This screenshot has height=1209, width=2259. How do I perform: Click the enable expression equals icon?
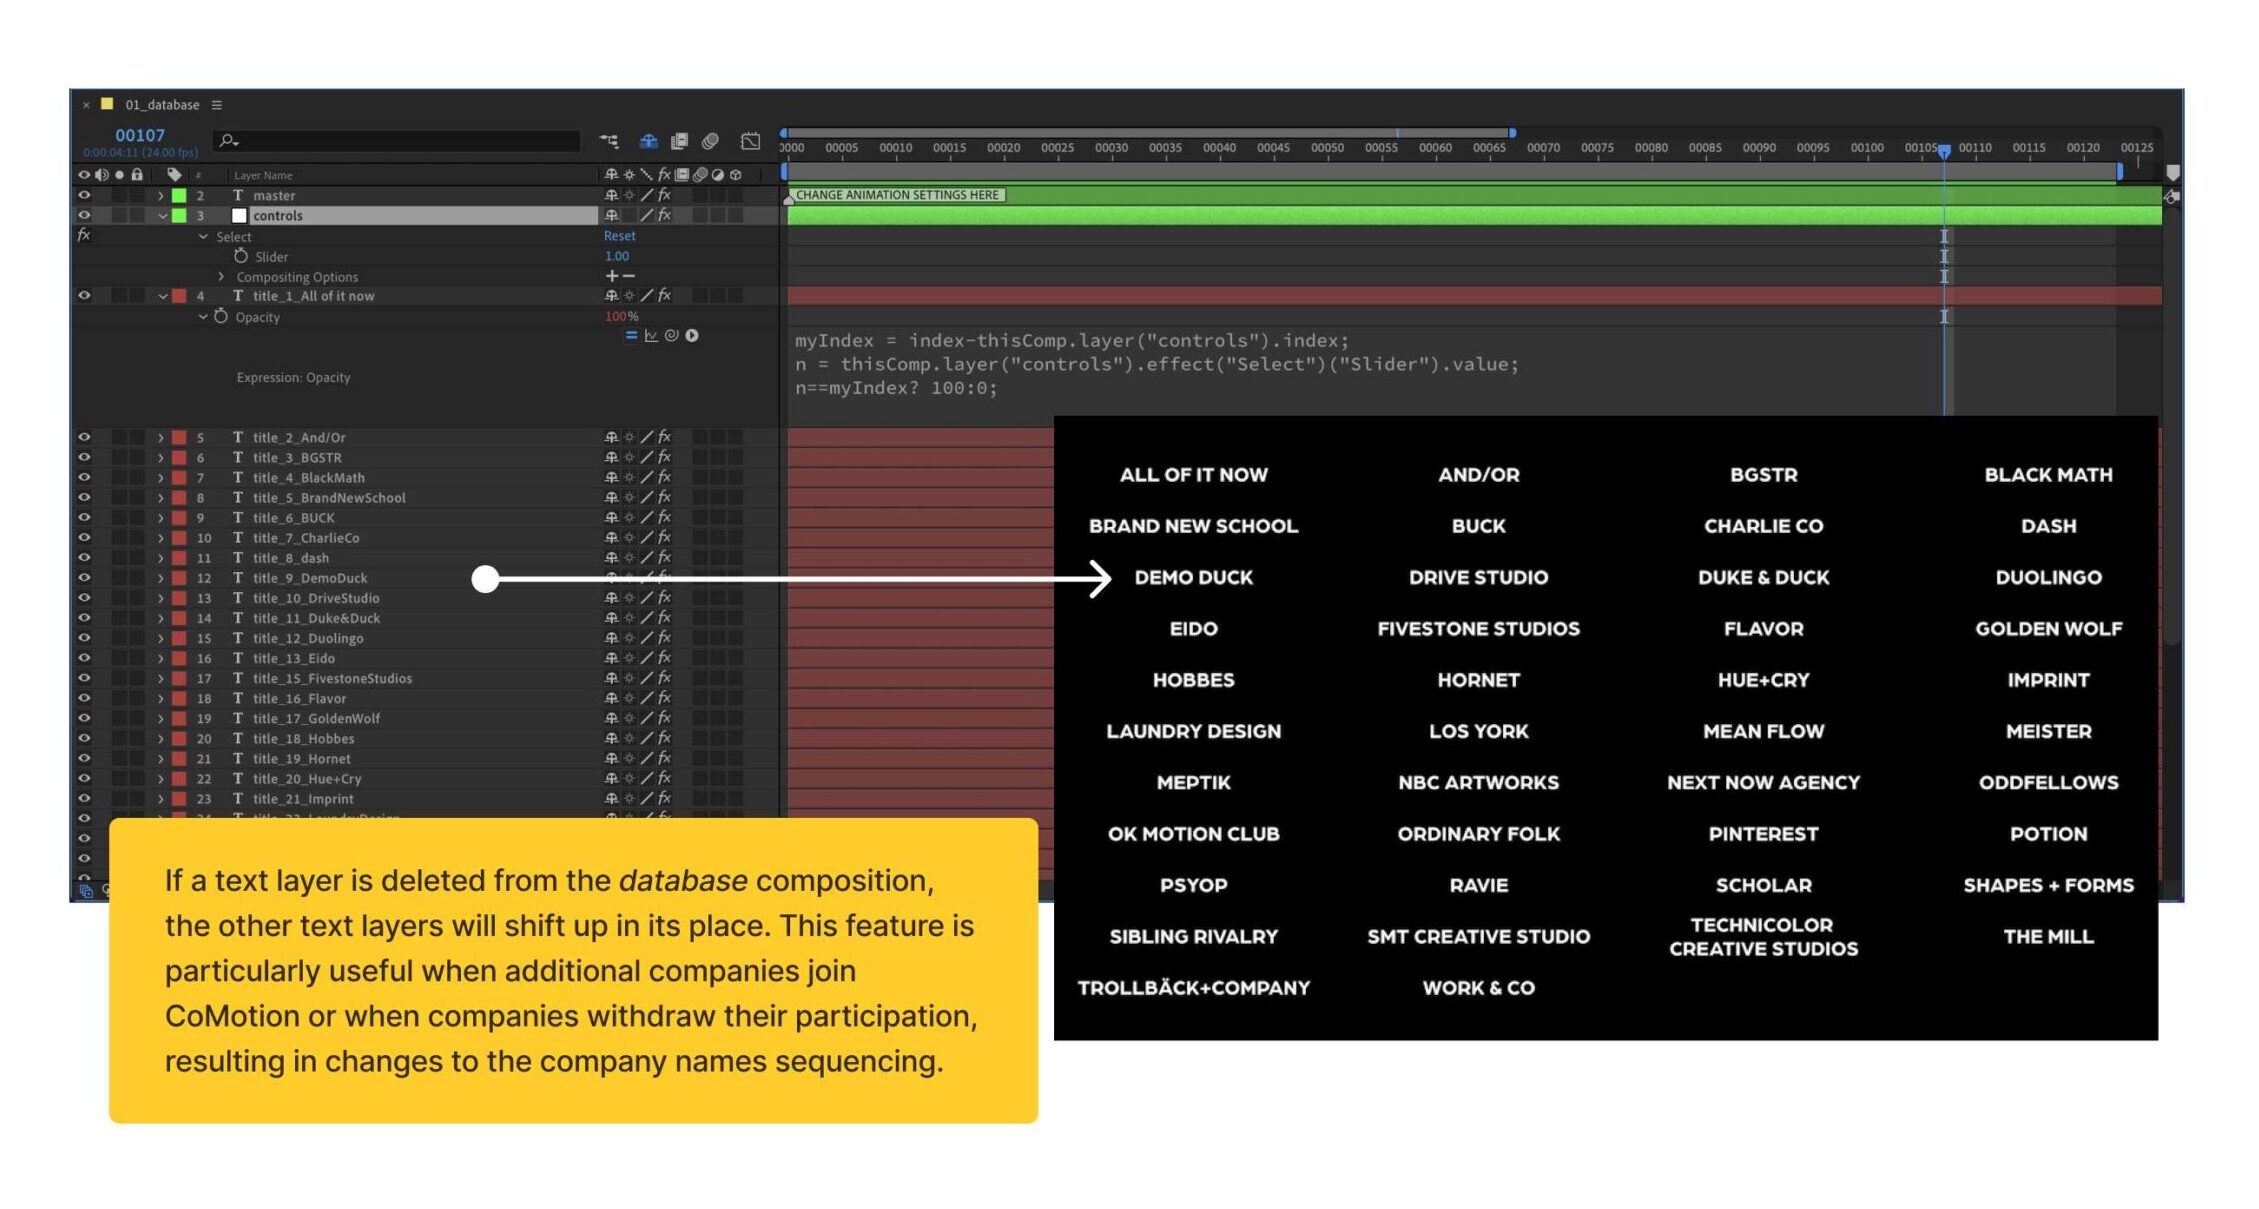point(631,336)
